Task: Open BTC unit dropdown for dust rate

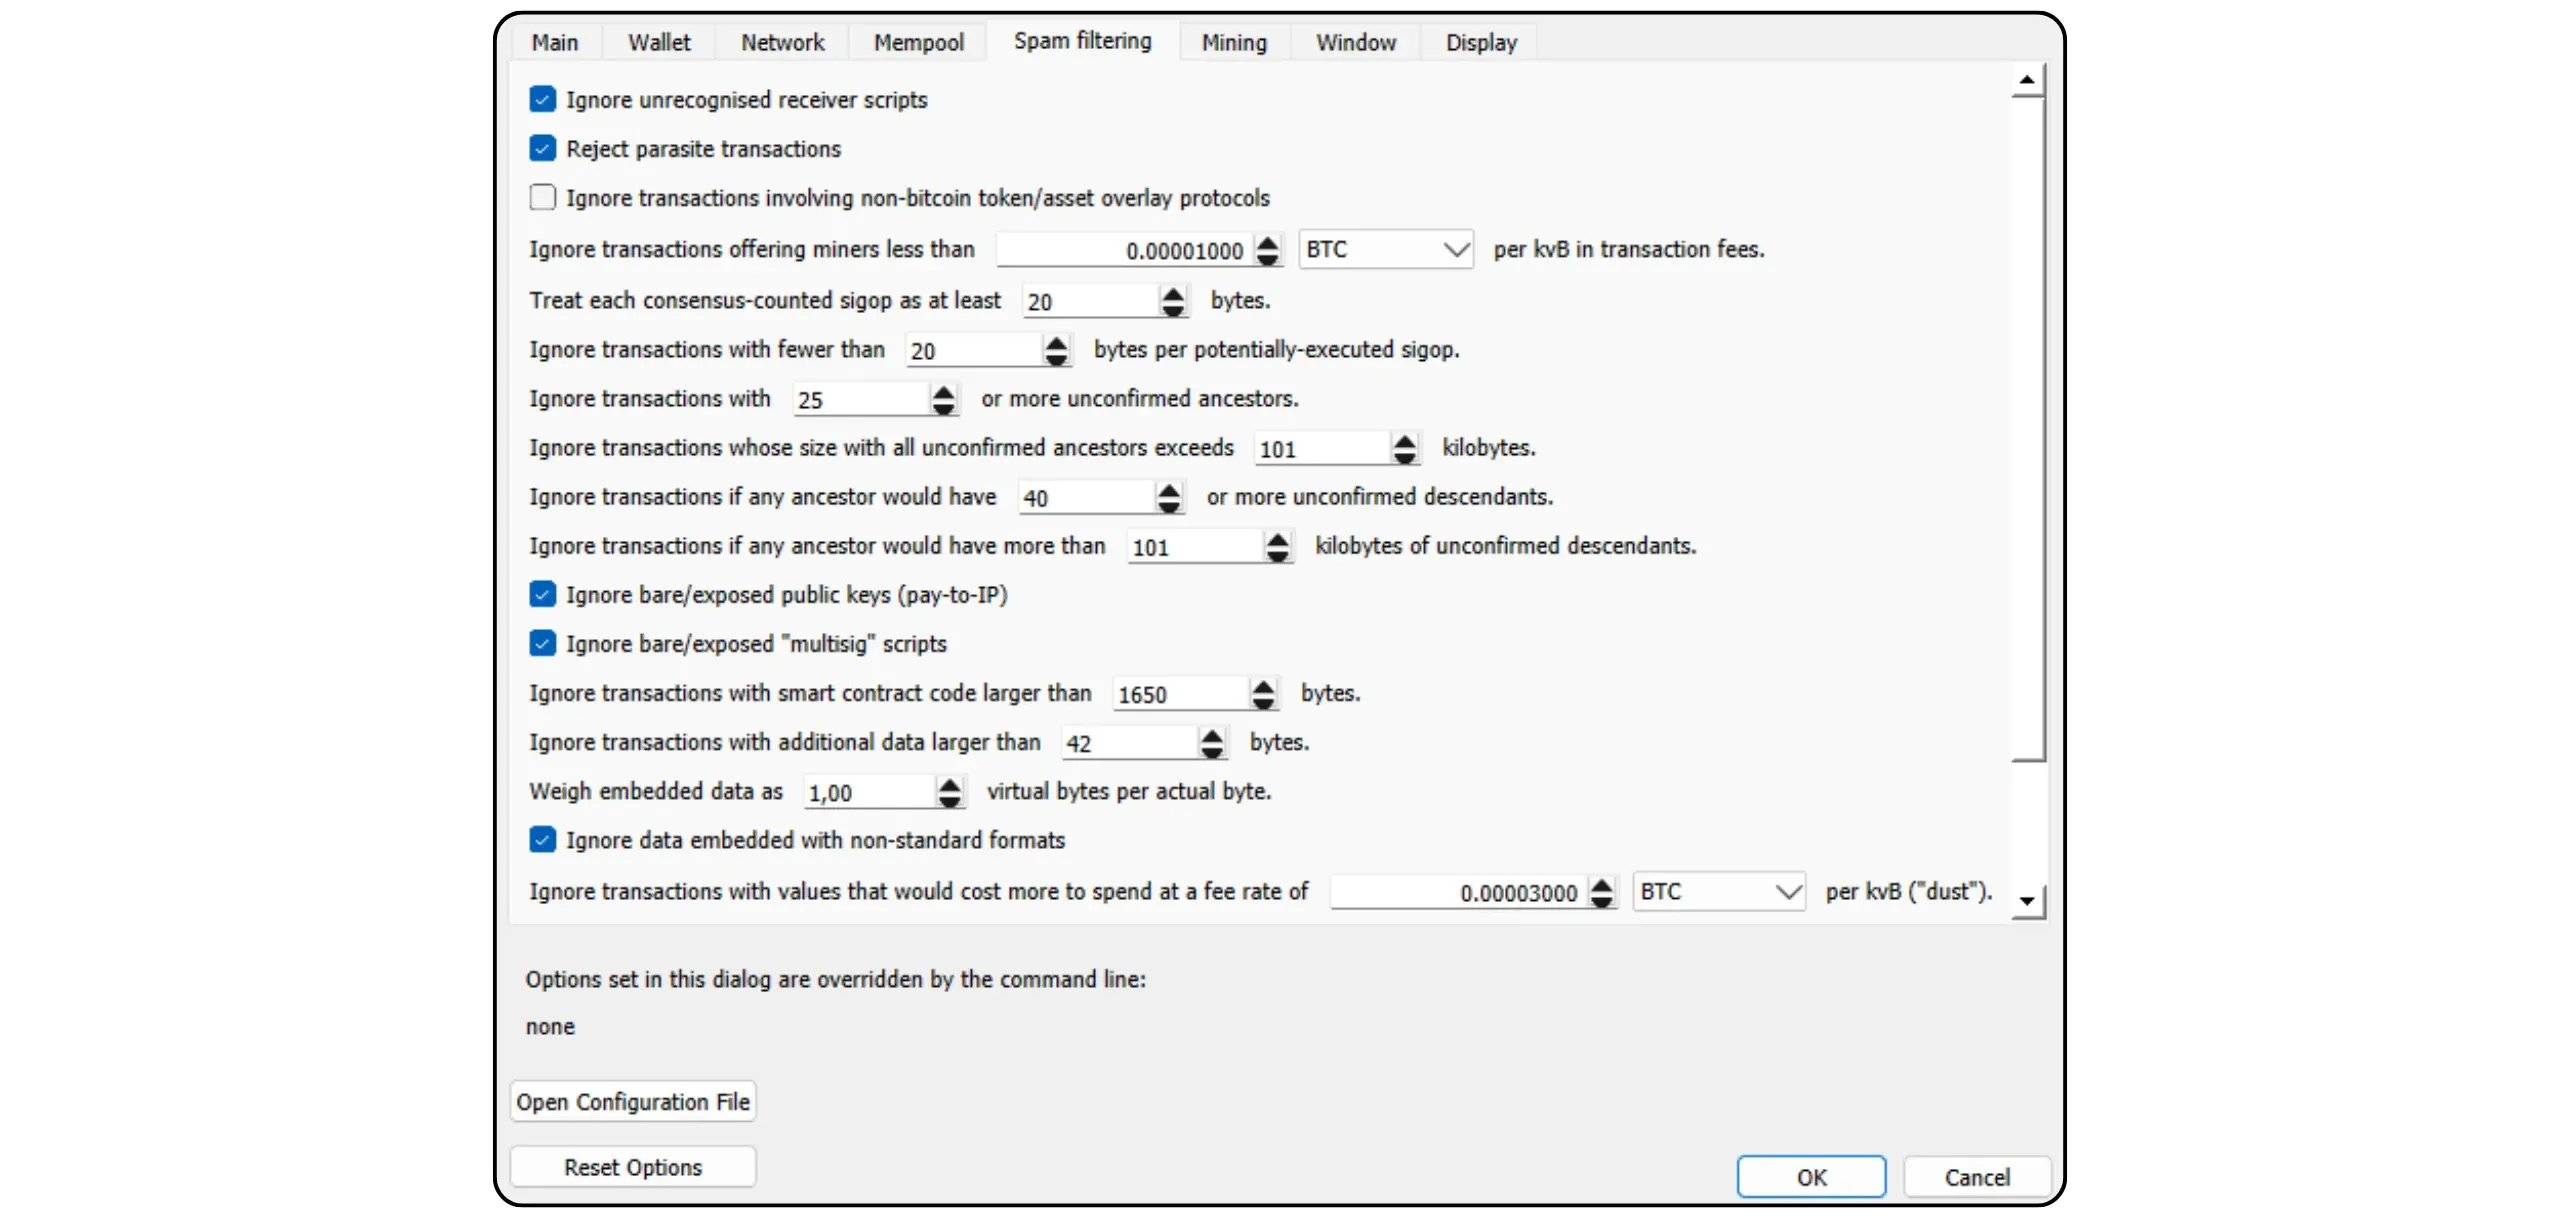Action: pyautogui.click(x=1718, y=891)
